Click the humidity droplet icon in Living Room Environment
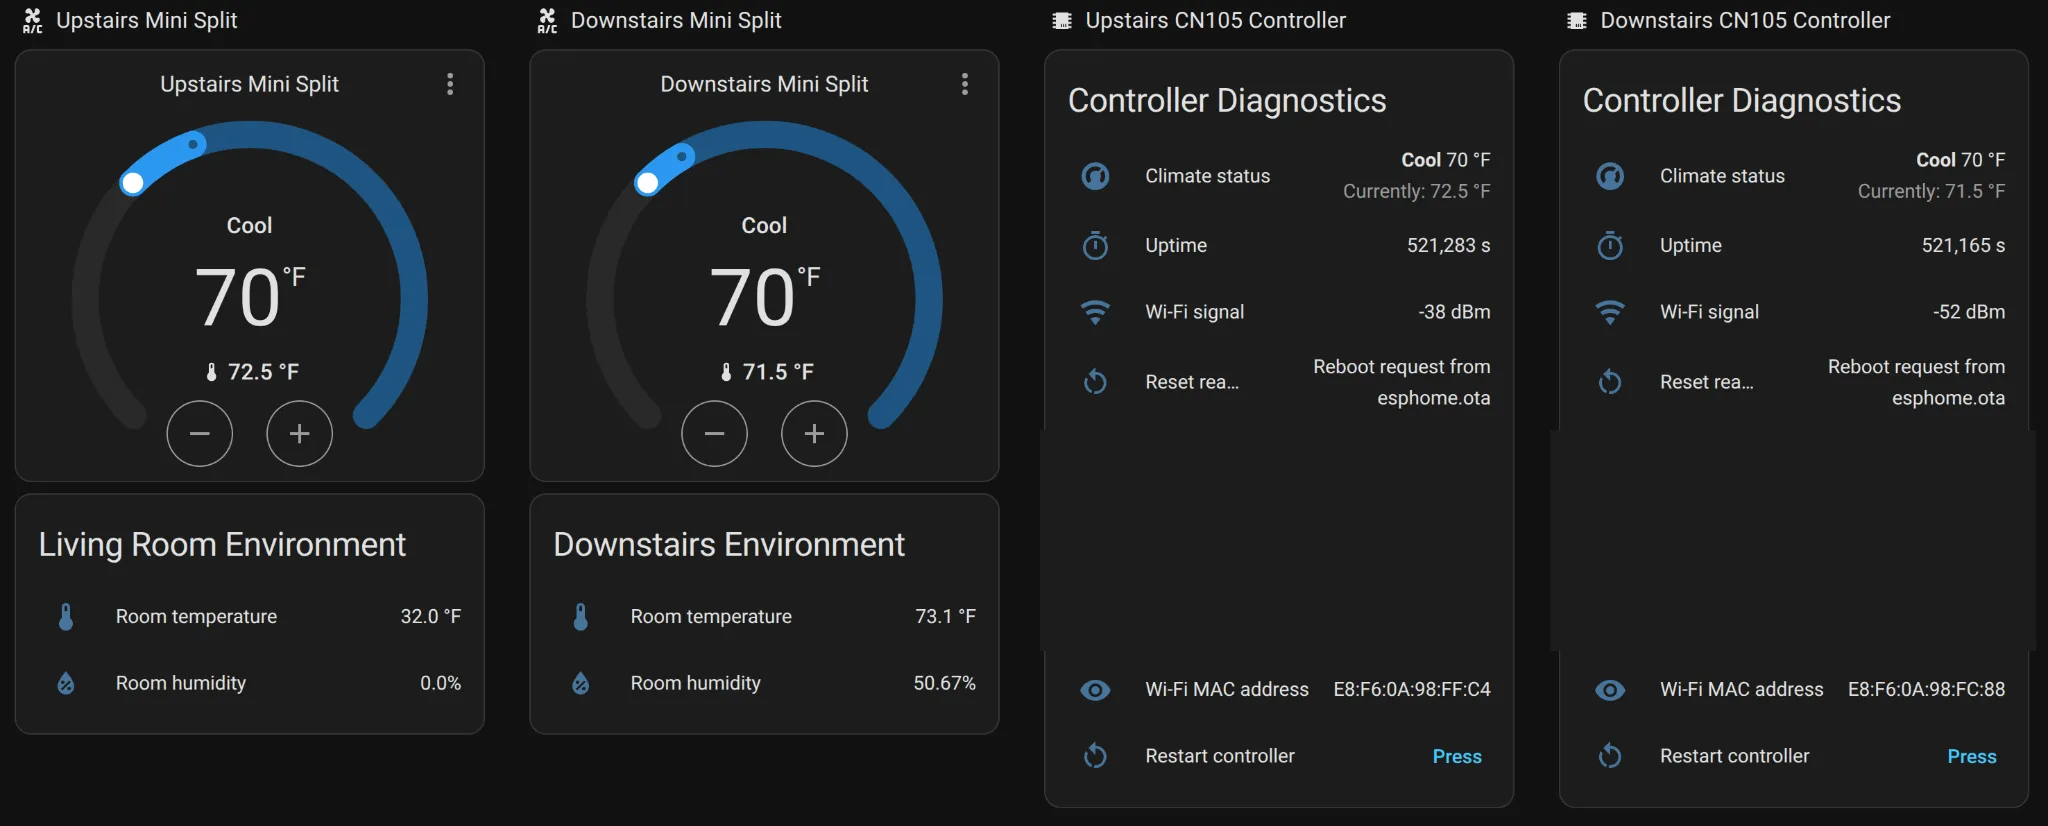The width and height of the screenshot is (2048, 826). [x=66, y=683]
